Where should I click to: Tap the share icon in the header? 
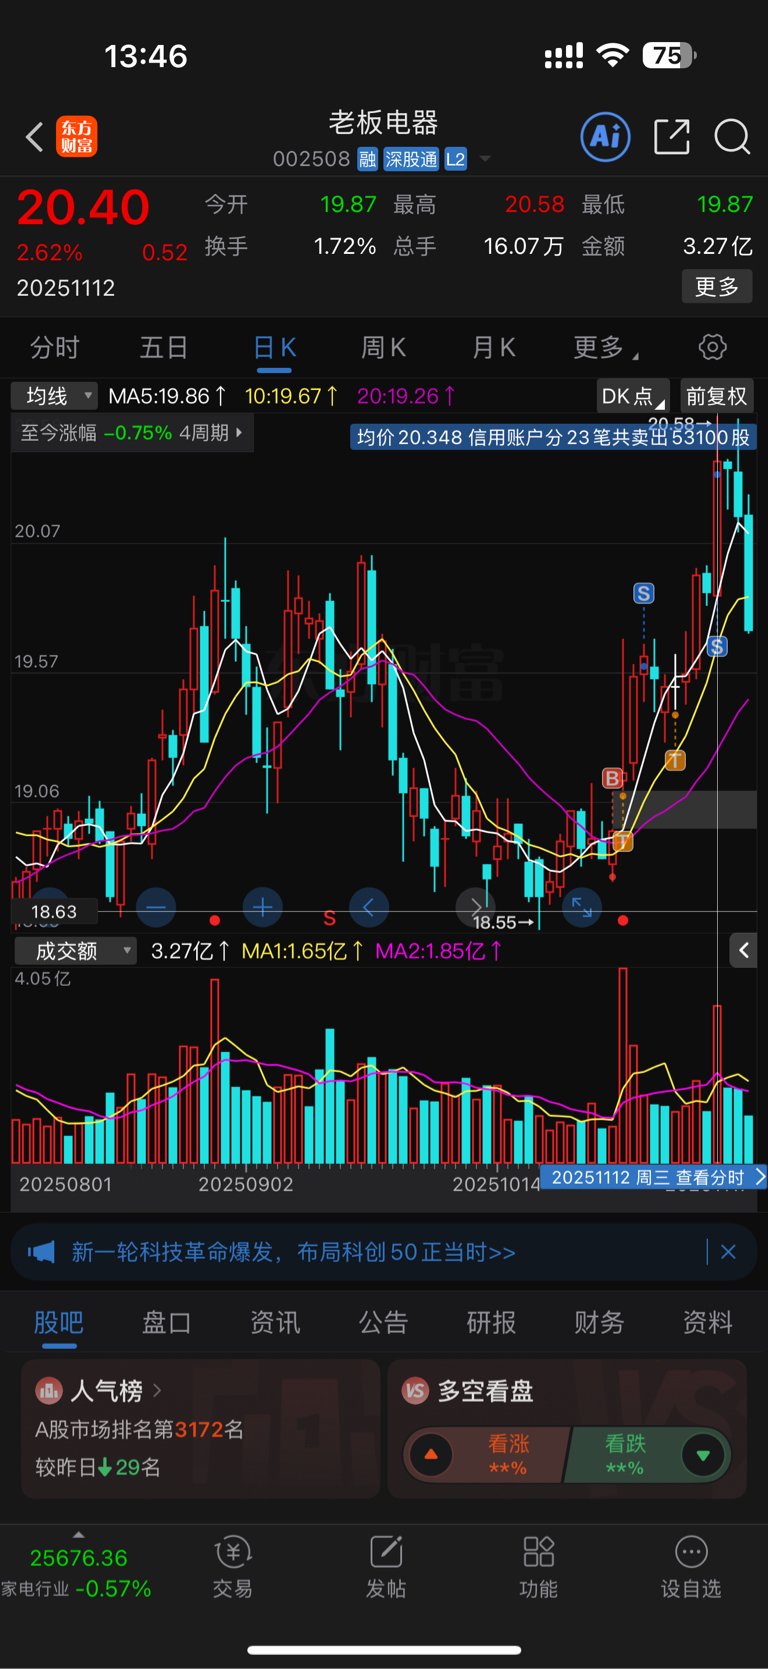[672, 136]
